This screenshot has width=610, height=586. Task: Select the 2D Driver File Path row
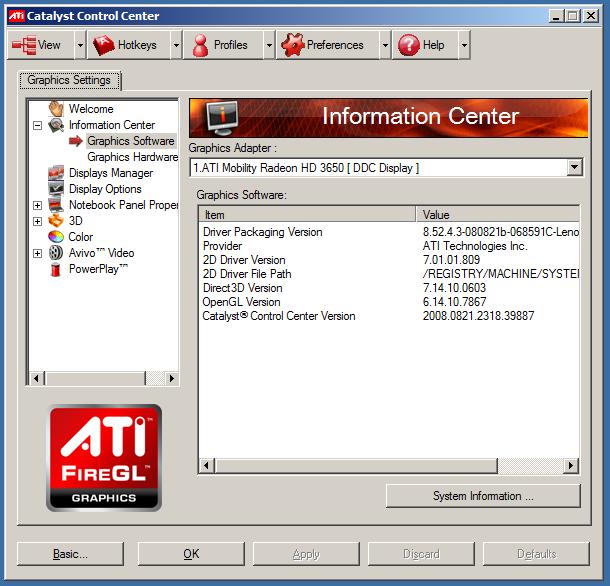click(x=389, y=274)
